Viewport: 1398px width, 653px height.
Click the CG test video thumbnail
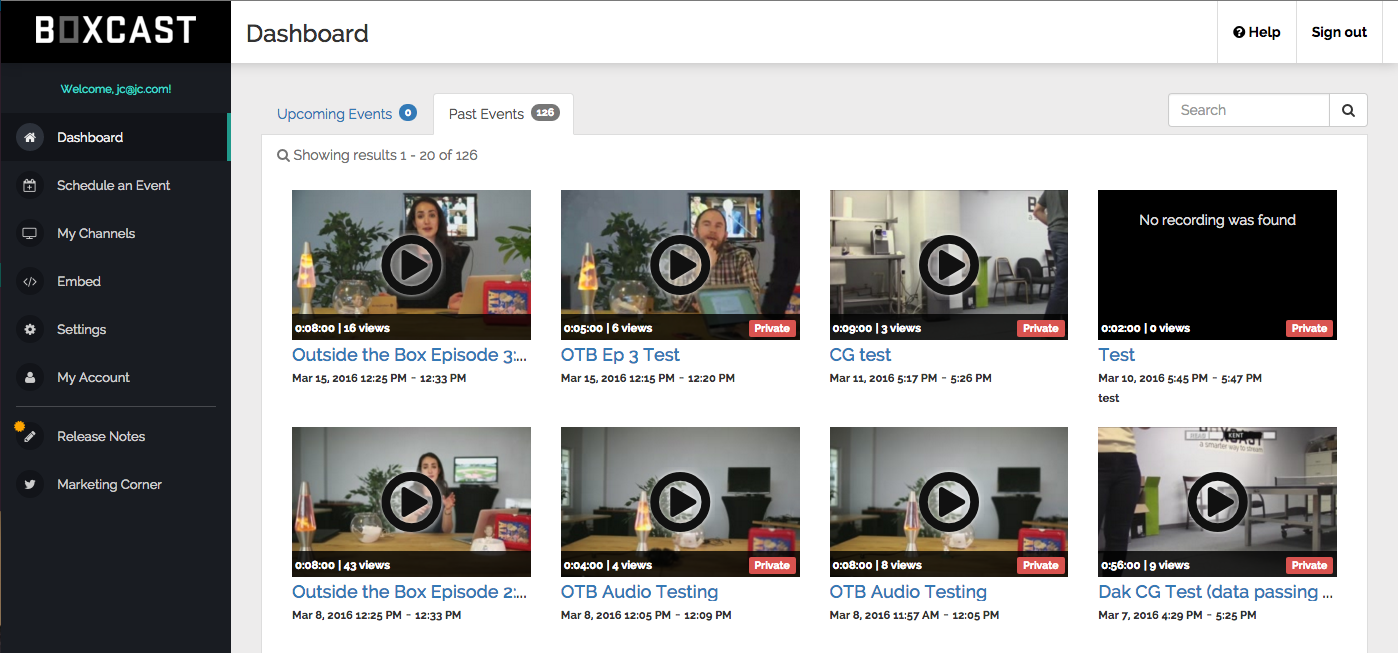[x=948, y=264]
